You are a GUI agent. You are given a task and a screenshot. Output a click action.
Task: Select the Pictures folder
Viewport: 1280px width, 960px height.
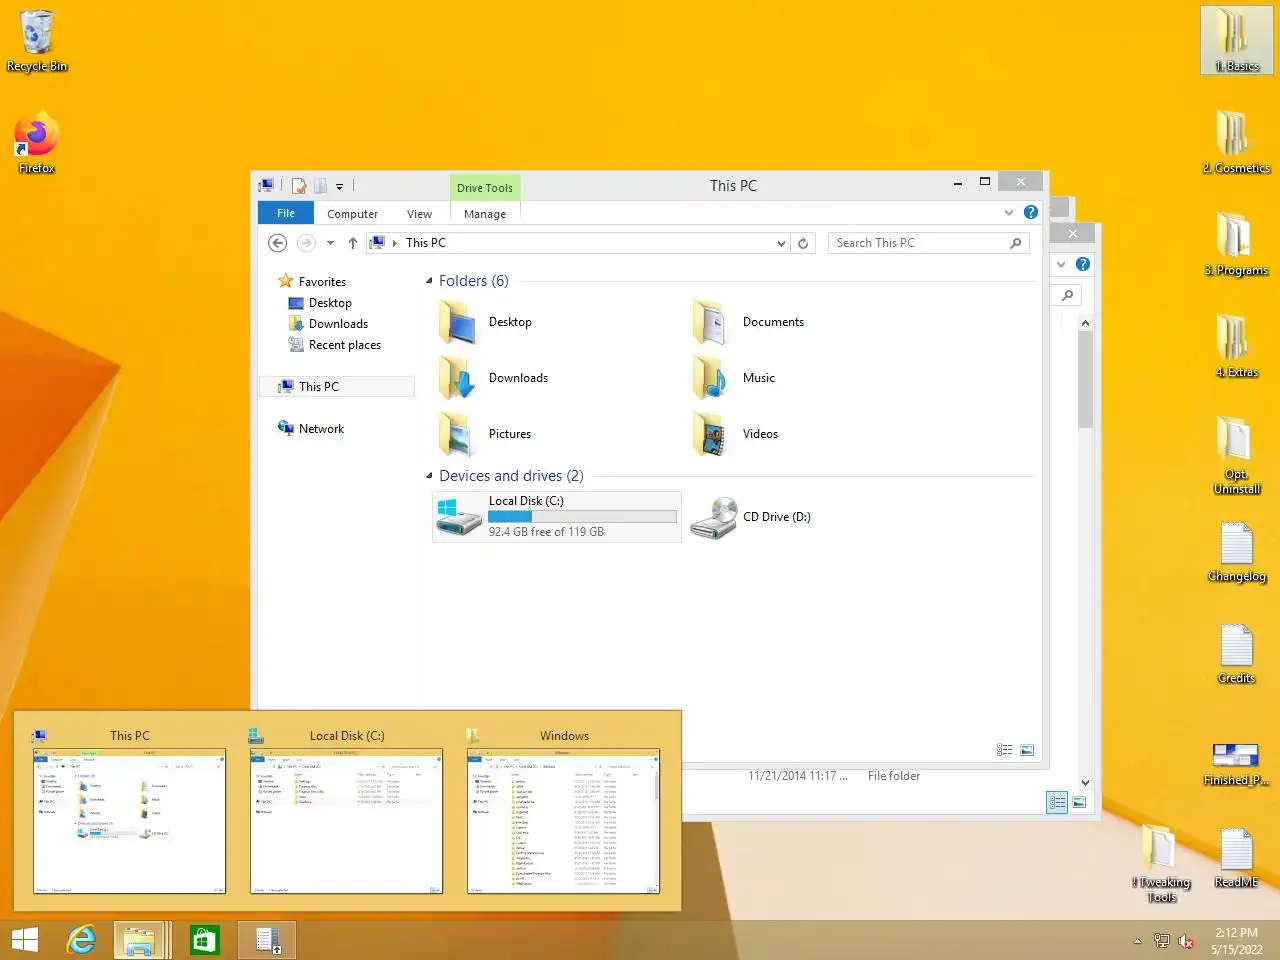(x=485, y=434)
